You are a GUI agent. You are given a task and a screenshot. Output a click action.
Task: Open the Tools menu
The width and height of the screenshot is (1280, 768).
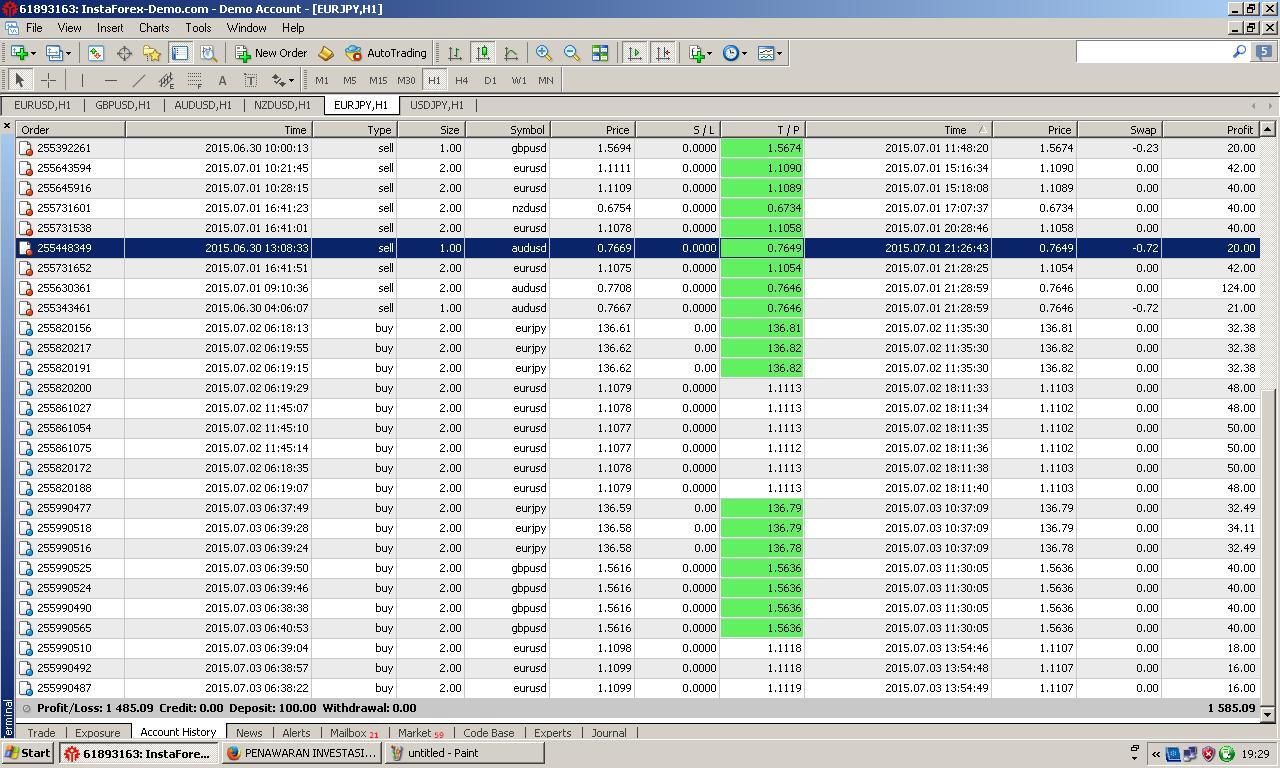(x=198, y=28)
